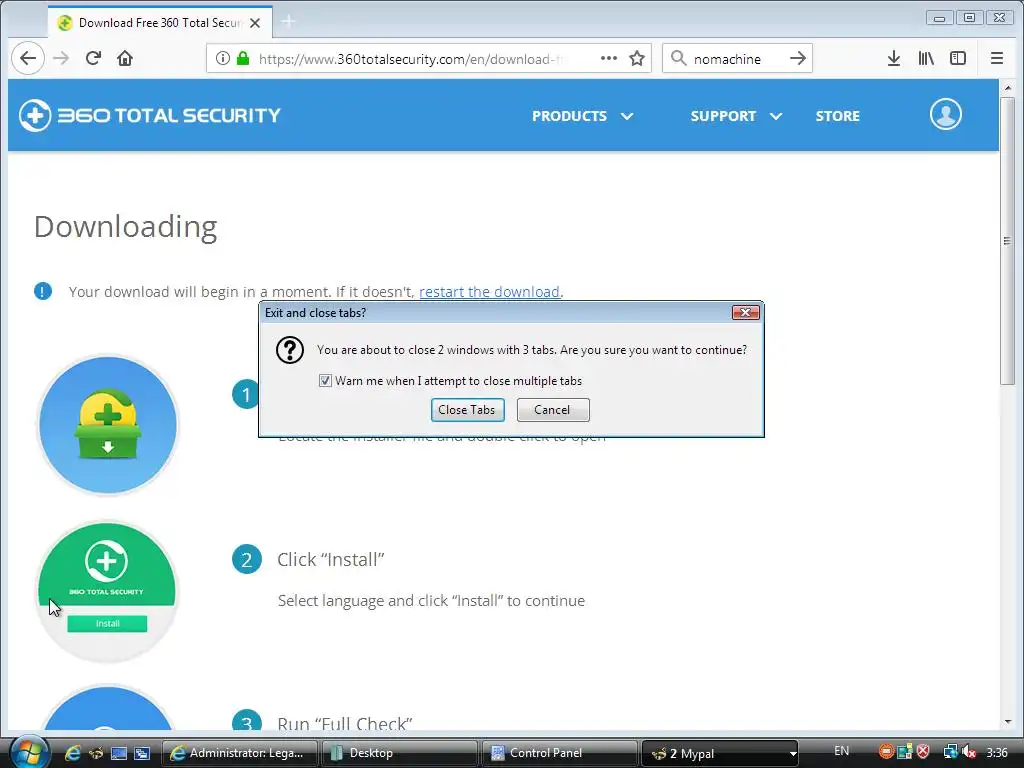Image resolution: width=1024 pixels, height=768 pixels.
Task: Open the browser home page
Action: click(125, 59)
